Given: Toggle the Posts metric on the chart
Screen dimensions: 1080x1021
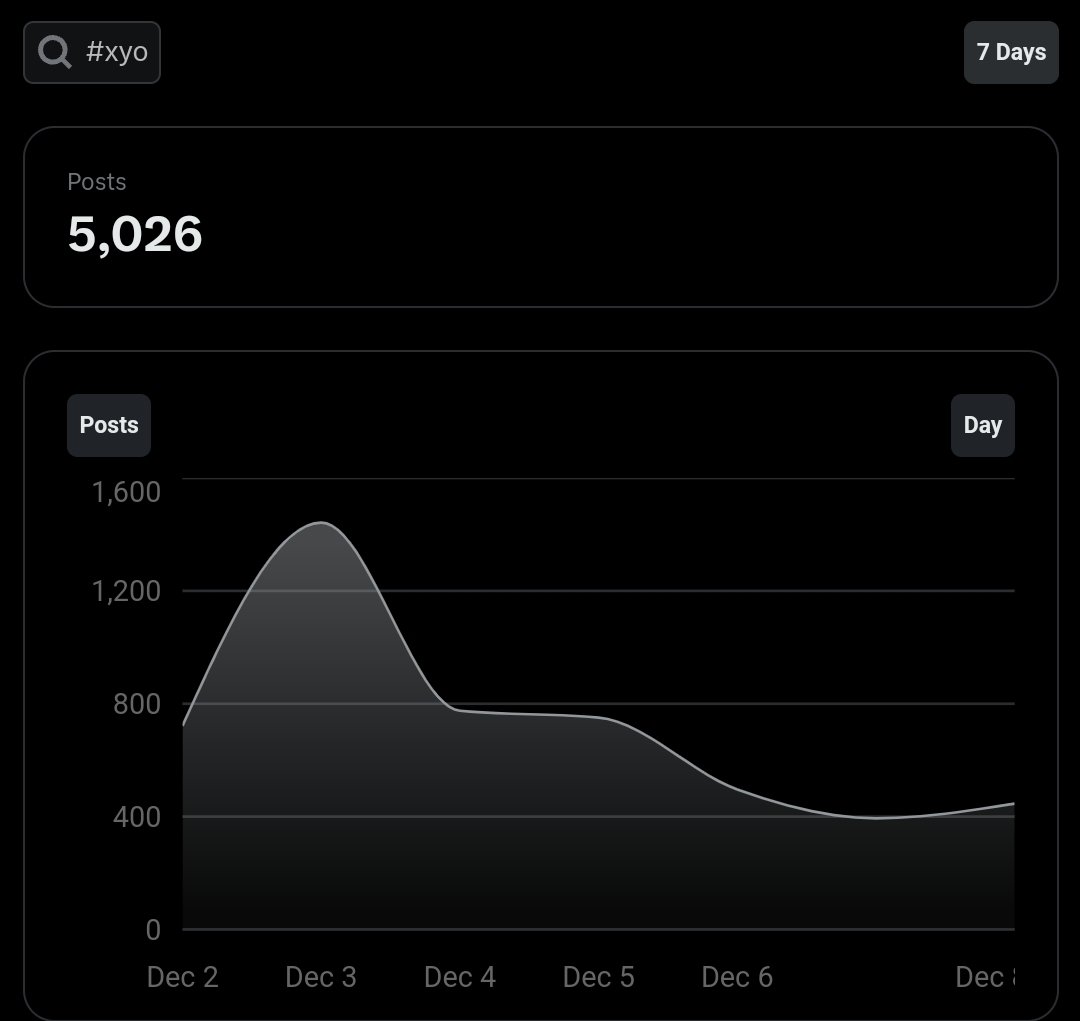Looking at the screenshot, I should coord(108,425).
